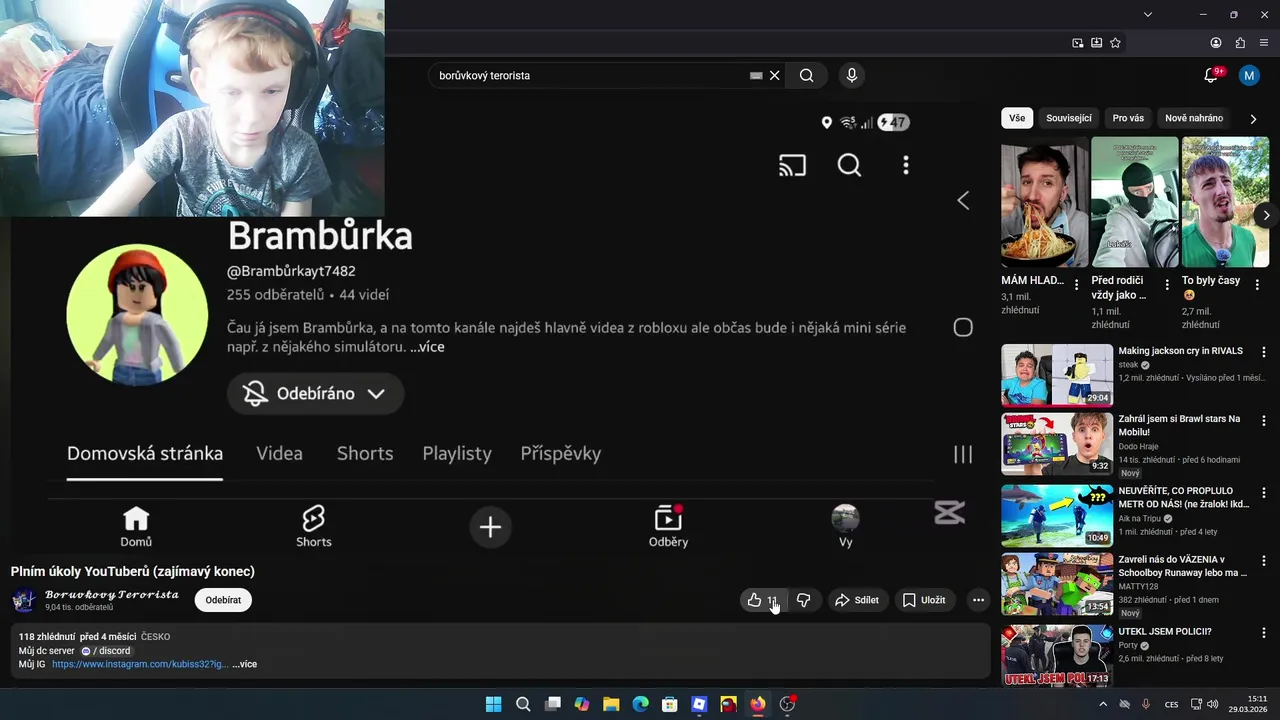Select the Vše filter chip
This screenshot has height=720, width=1280.
pos(1017,118)
